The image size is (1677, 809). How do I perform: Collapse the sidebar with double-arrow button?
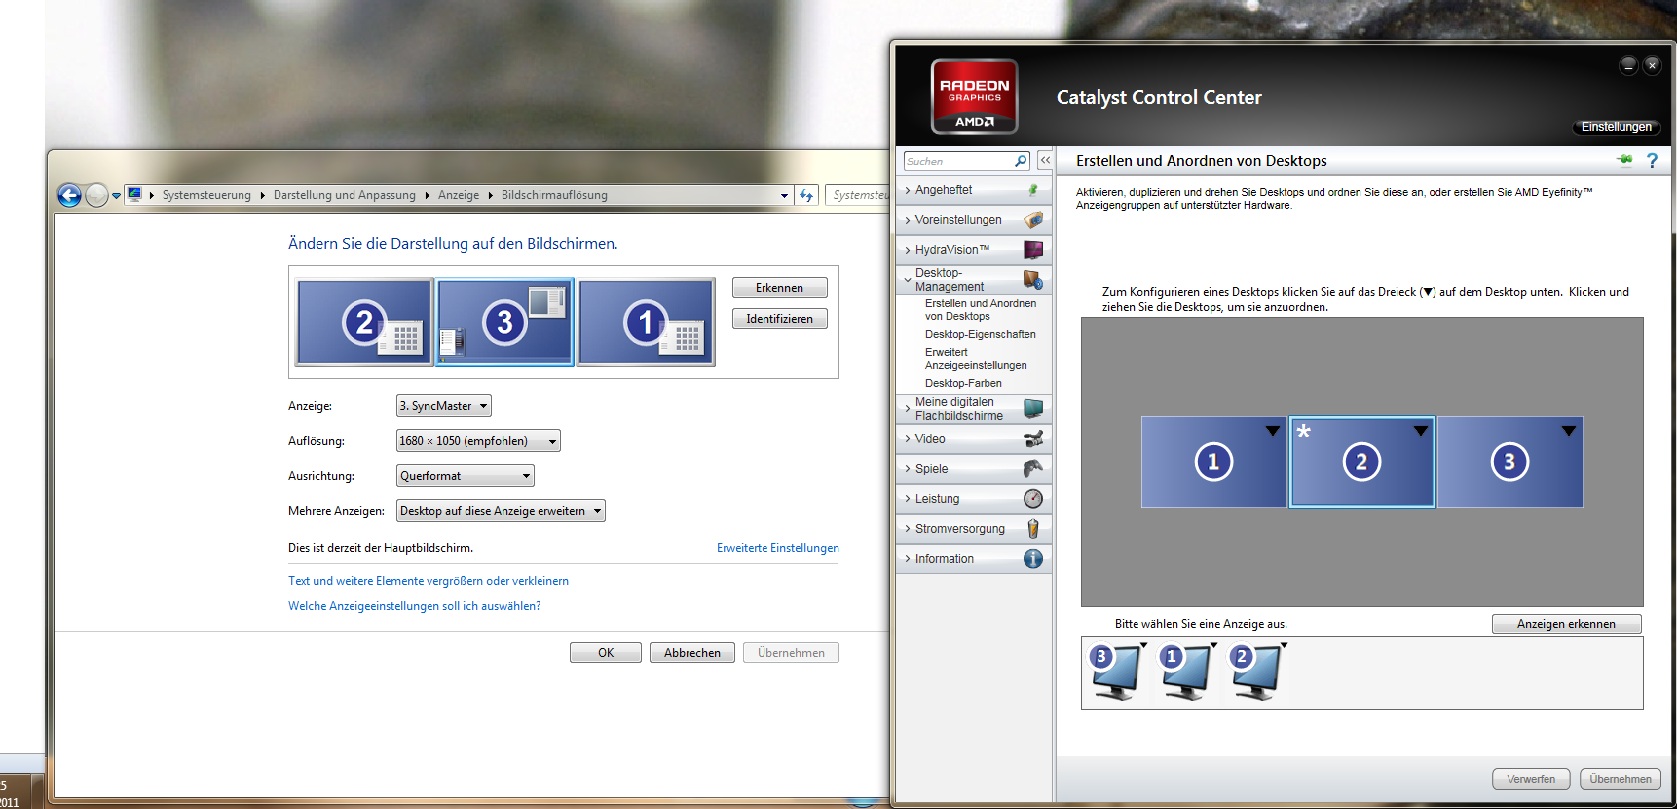click(x=1045, y=160)
